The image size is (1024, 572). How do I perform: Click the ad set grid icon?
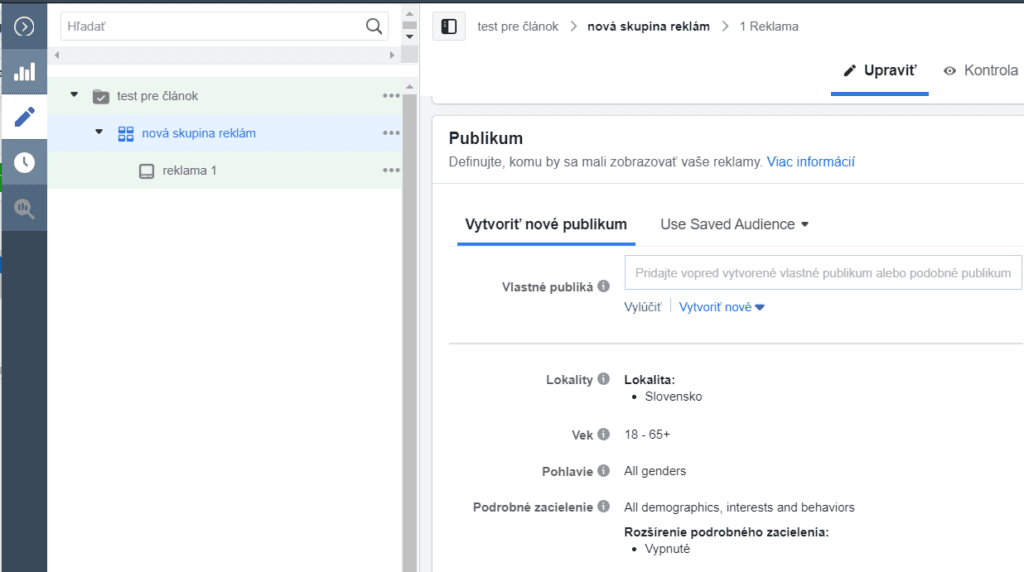(x=125, y=134)
